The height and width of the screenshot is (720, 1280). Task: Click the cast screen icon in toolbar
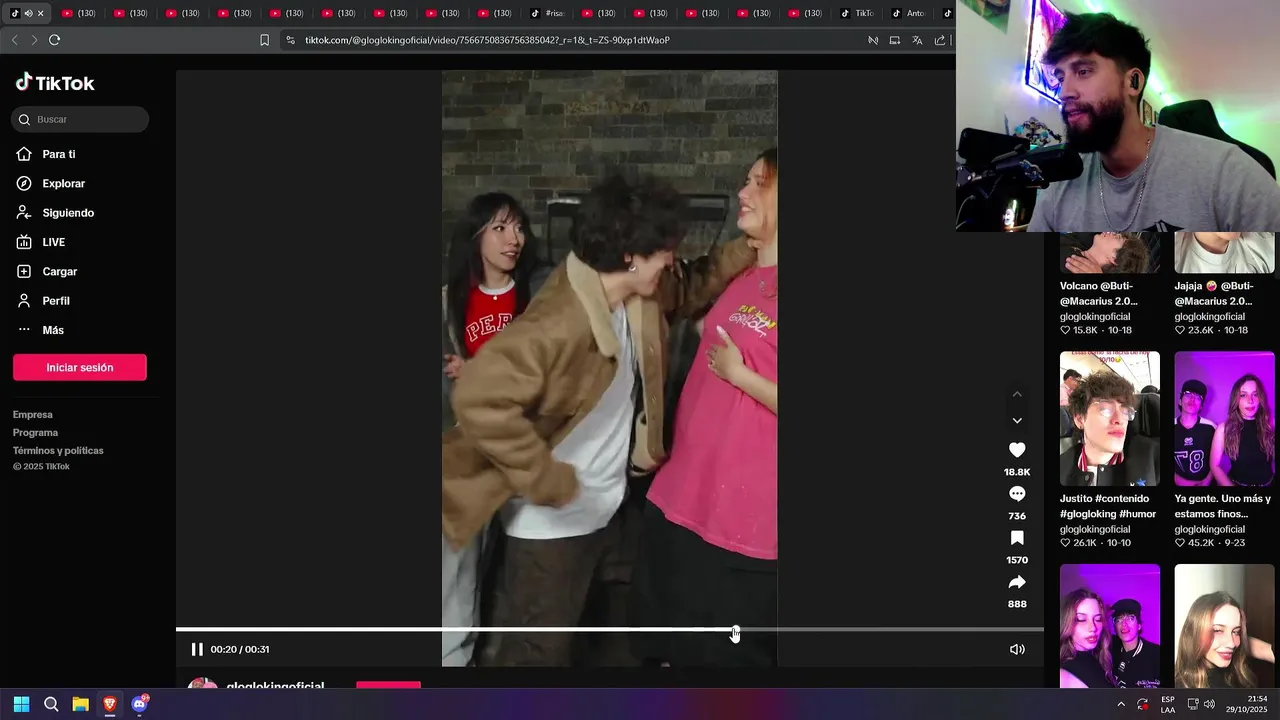click(x=895, y=40)
